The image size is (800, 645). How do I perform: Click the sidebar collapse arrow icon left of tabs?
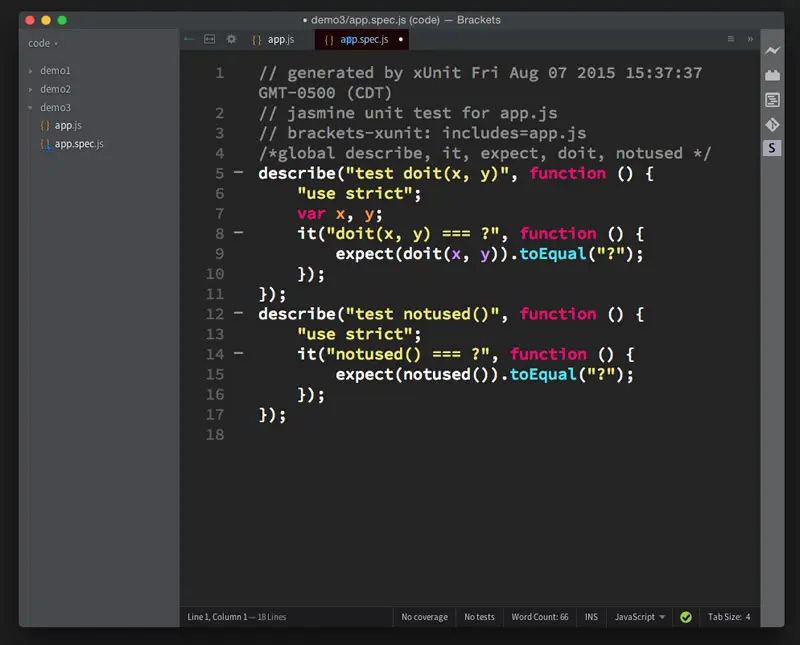pyautogui.click(x=189, y=39)
